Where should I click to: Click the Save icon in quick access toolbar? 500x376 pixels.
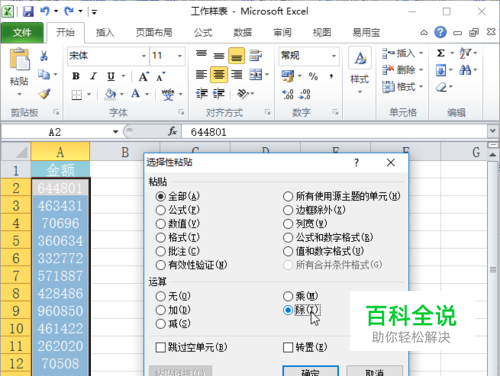pyautogui.click(x=28, y=12)
